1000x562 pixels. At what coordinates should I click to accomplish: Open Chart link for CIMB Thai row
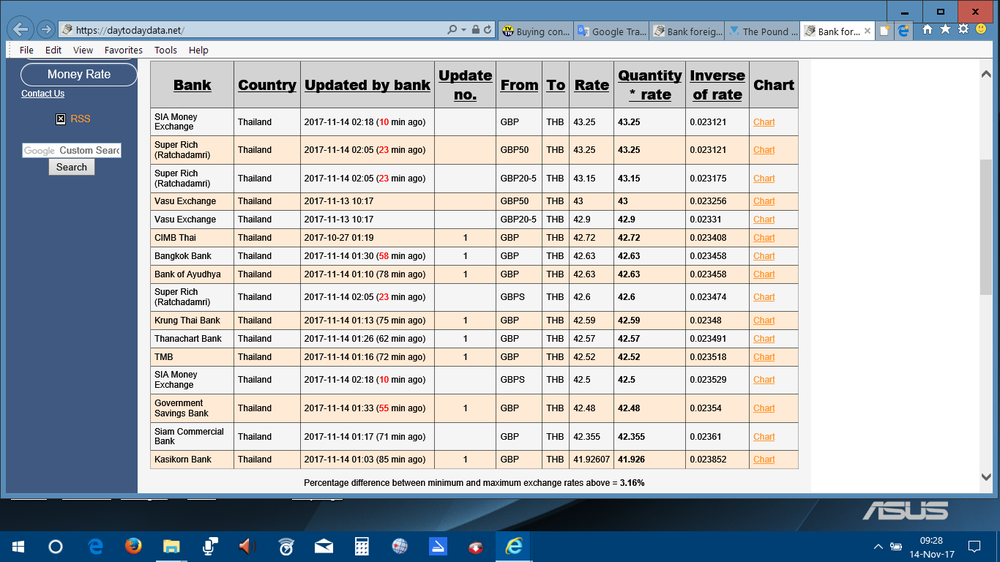764,237
